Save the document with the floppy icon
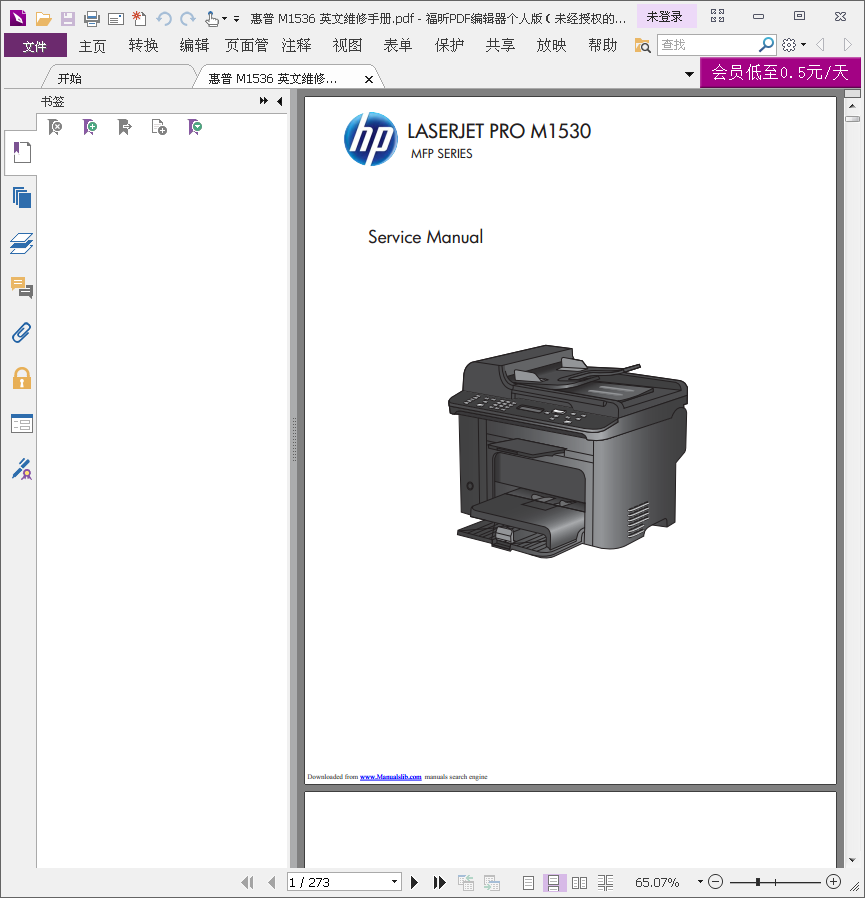The image size is (865, 898). [x=68, y=19]
